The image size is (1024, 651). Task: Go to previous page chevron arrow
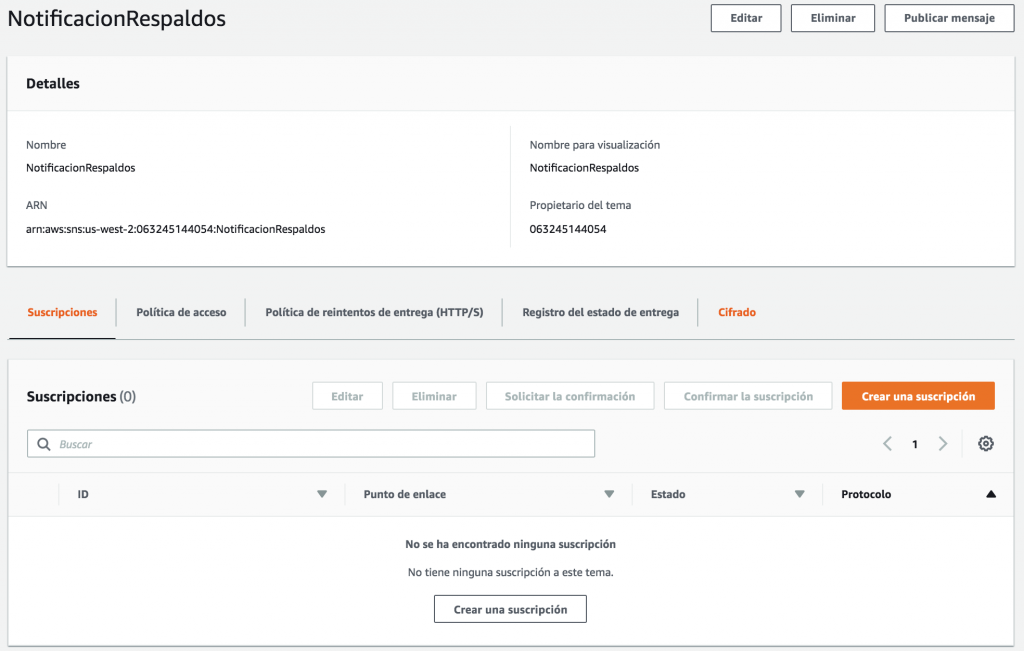[x=887, y=444]
